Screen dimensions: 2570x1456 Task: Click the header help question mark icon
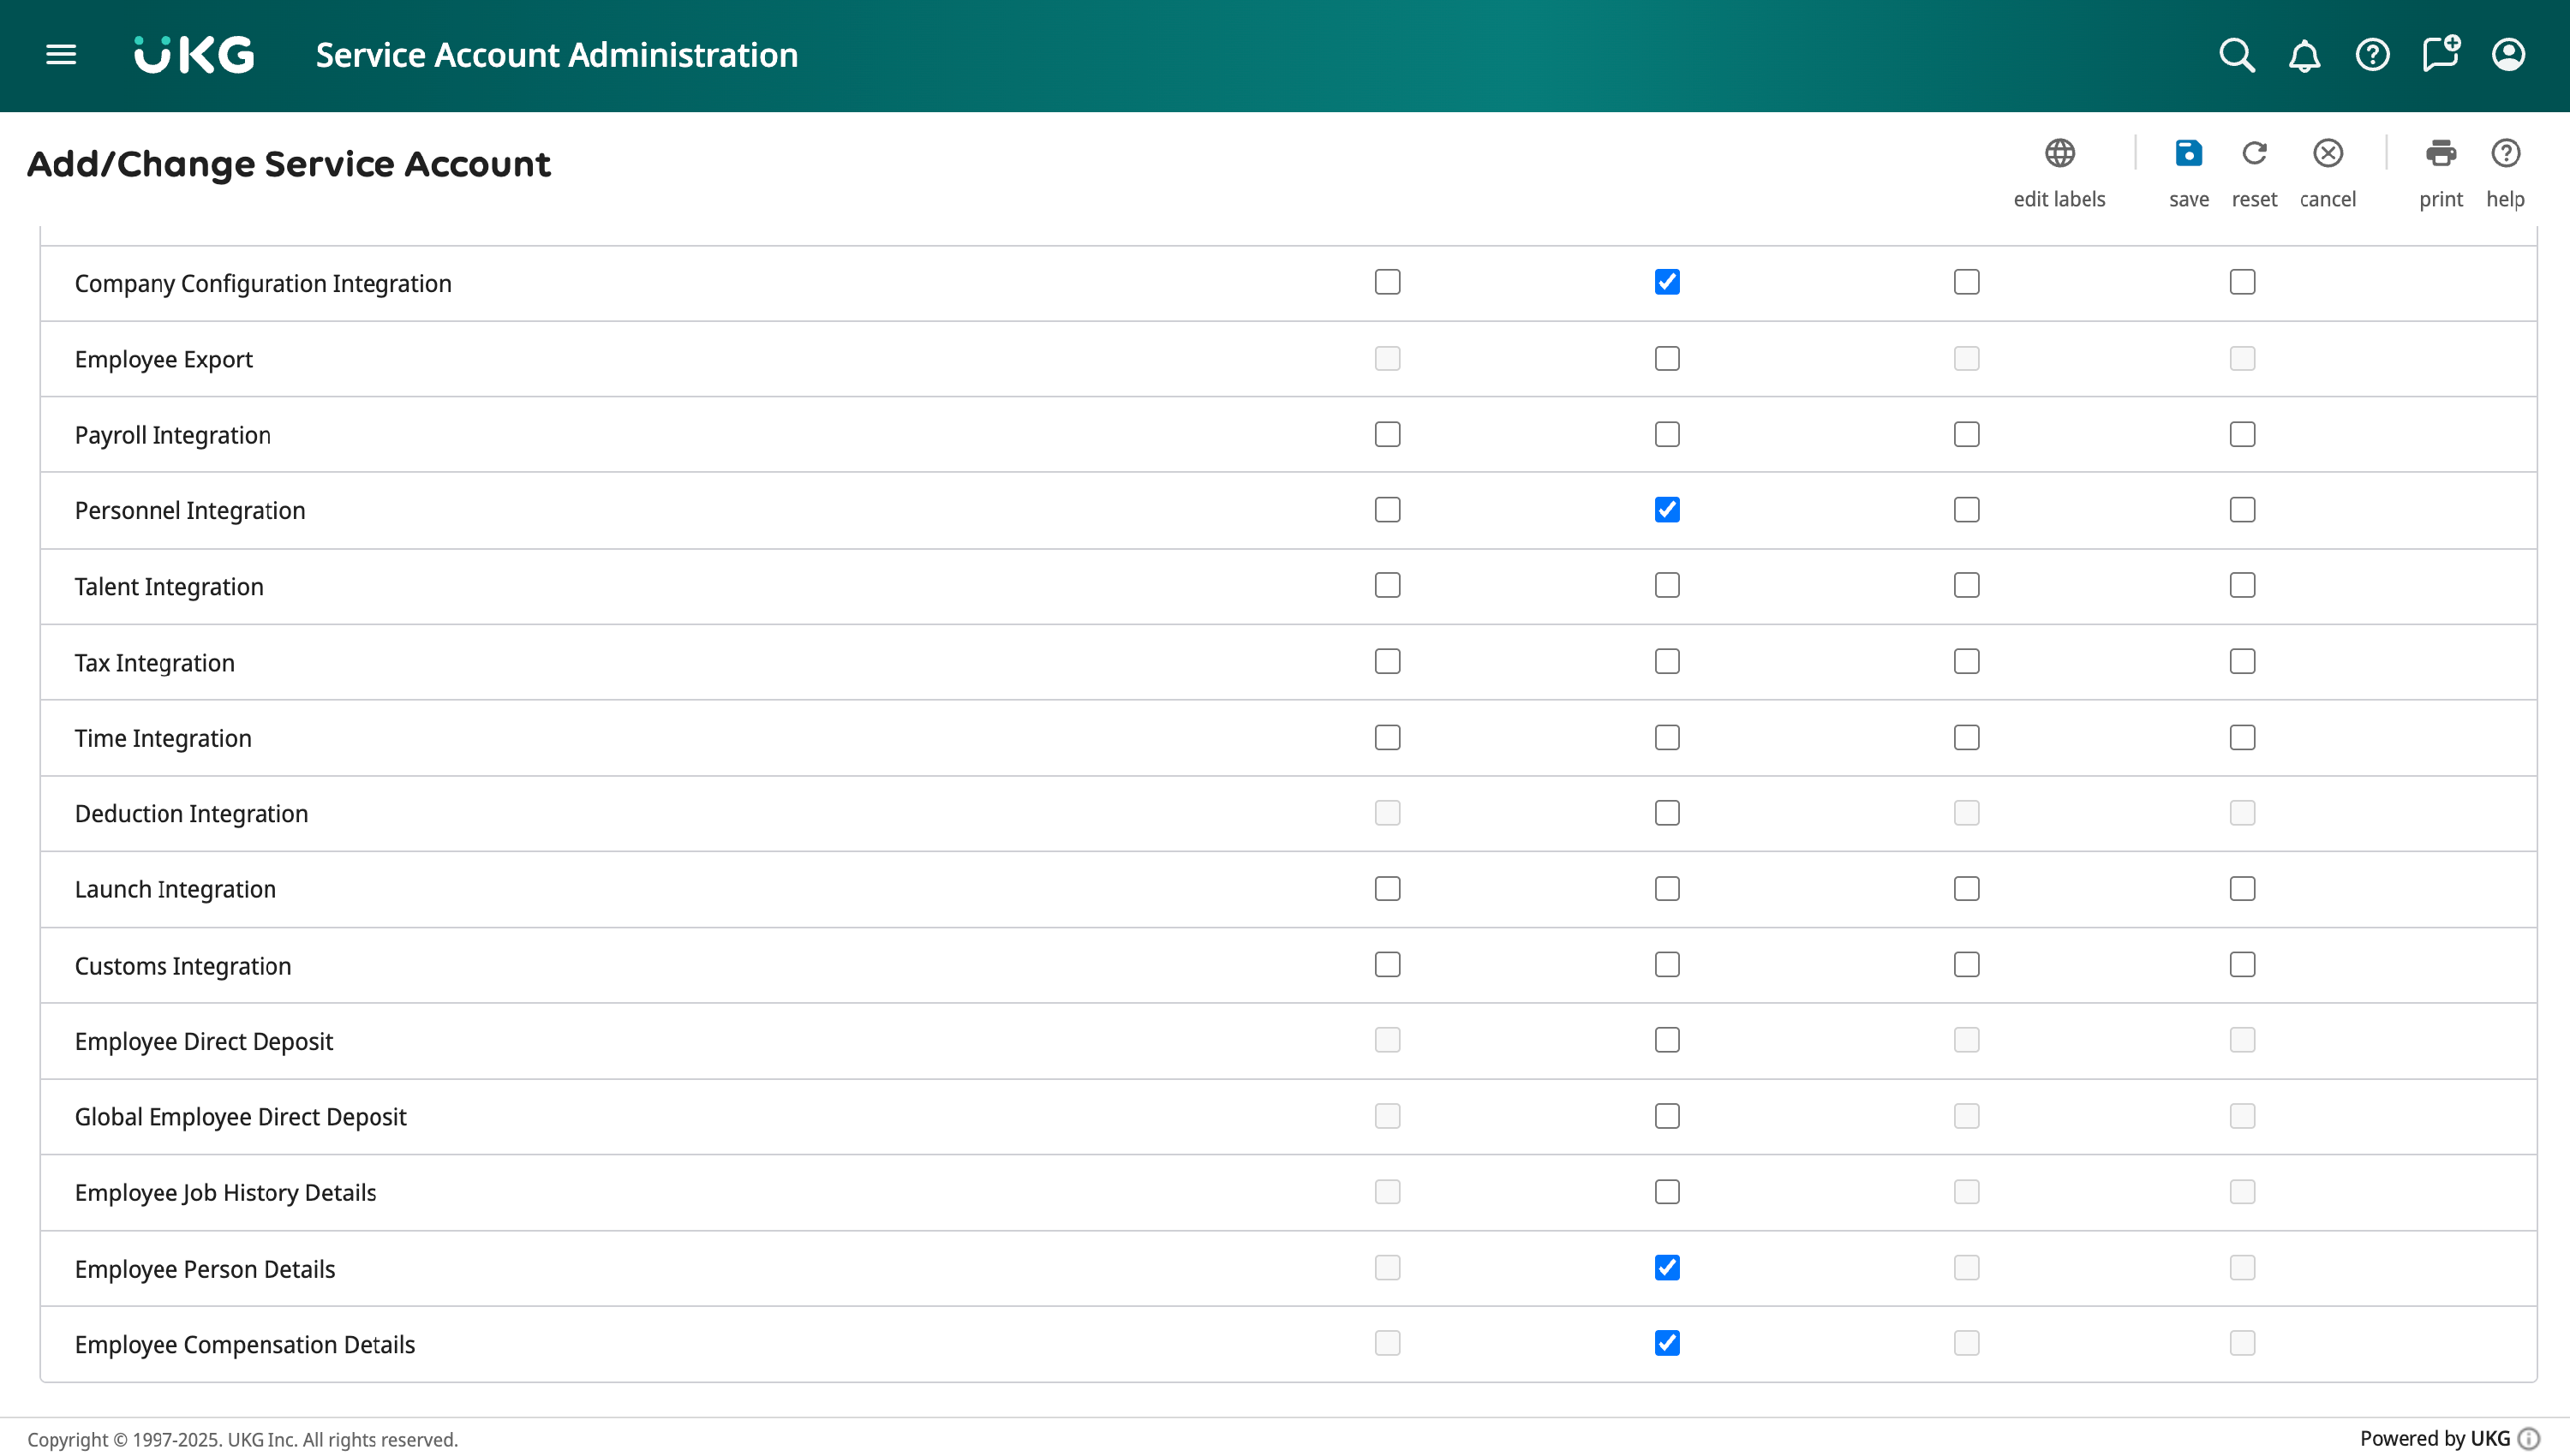(x=2372, y=55)
